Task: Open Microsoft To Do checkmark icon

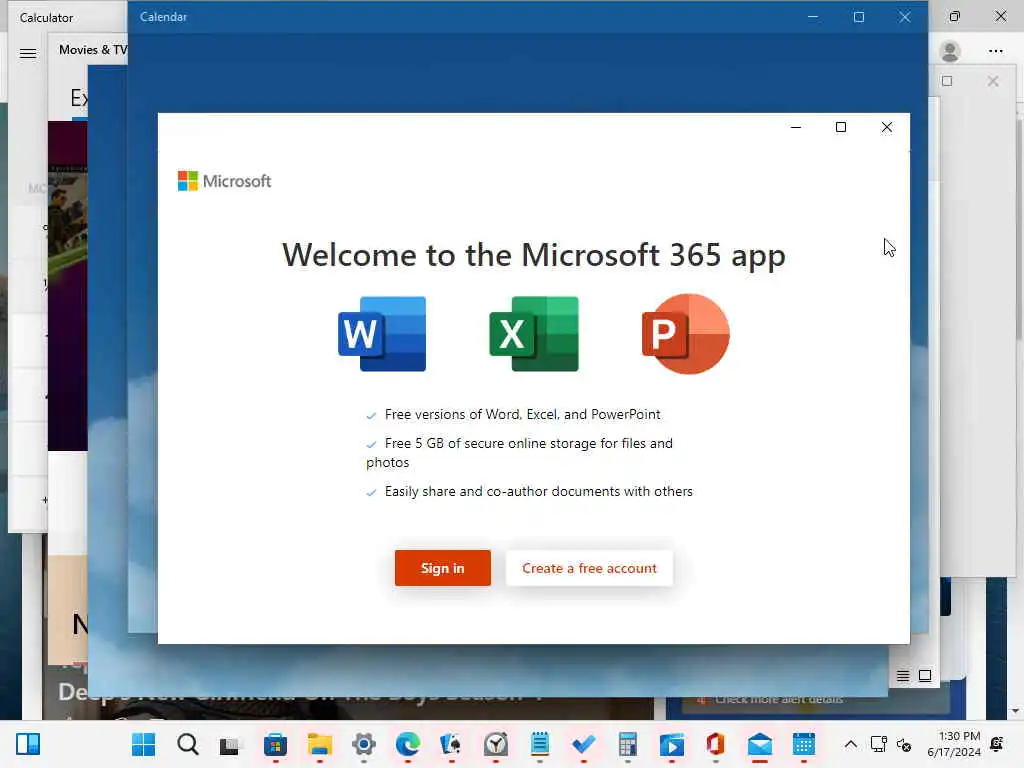Action: click(583, 744)
